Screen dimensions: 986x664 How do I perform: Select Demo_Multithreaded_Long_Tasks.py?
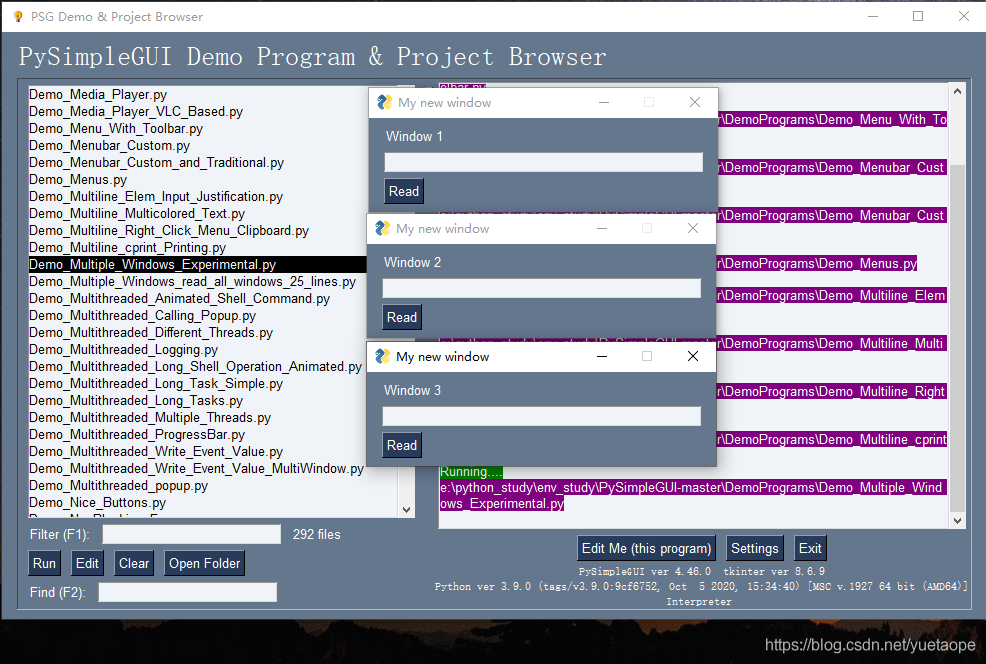pyautogui.click(x=136, y=400)
